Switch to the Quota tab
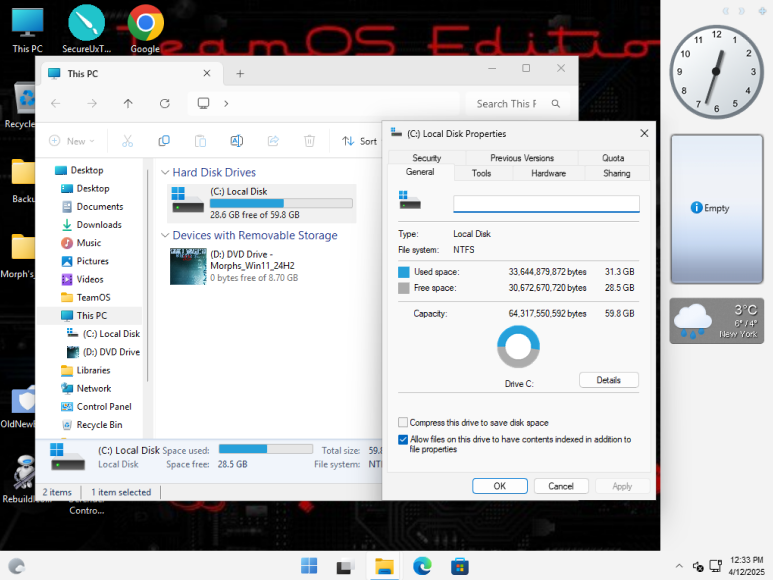This screenshot has height=580, width=773. tap(613, 158)
